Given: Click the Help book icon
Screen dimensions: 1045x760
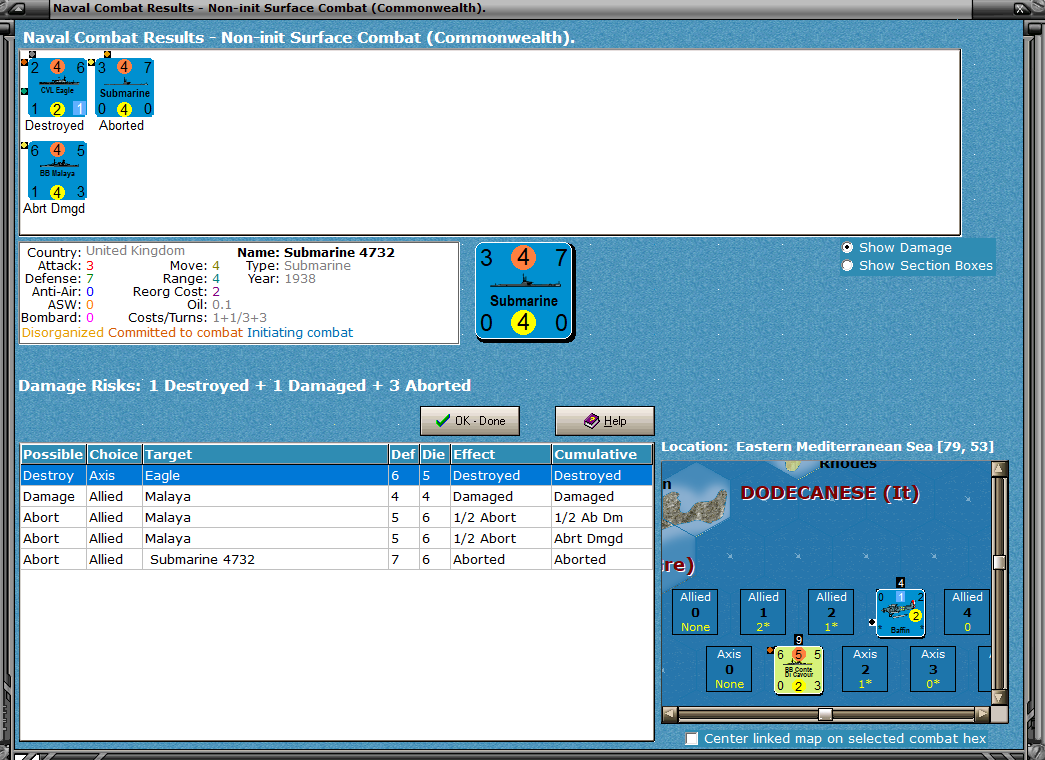Looking at the screenshot, I should point(591,421).
